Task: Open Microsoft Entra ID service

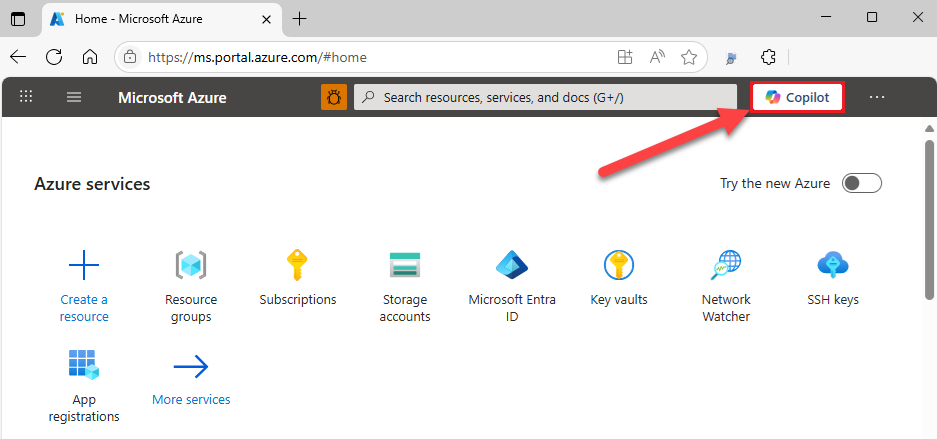Action: coord(512,266)
